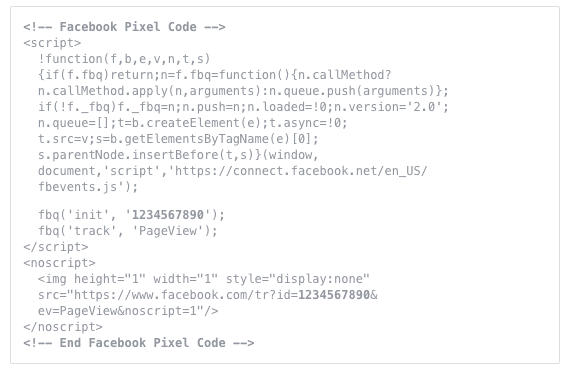Click the !function(f,b,e,v,n,t,s) line

click(124, 59)
